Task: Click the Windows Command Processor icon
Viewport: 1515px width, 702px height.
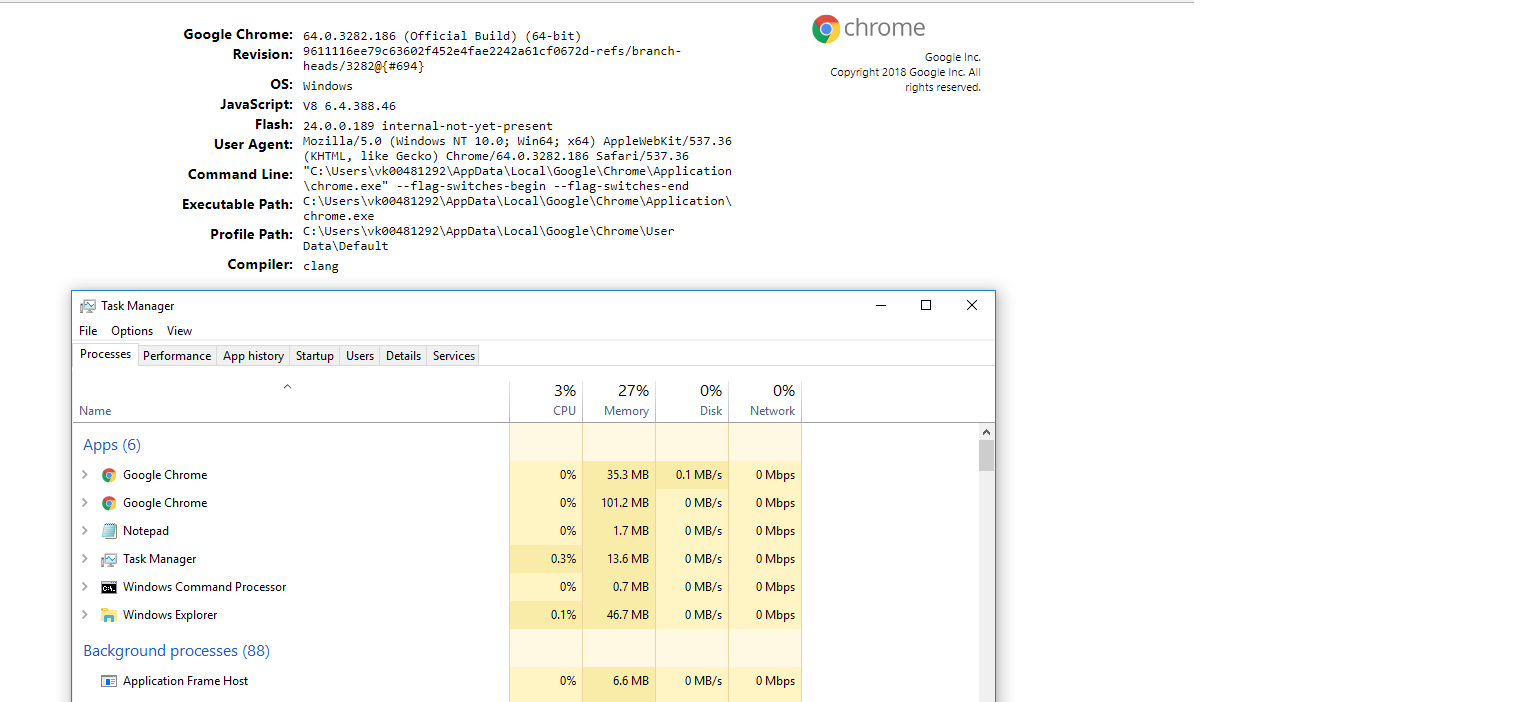Action: [x=109, y=587]
